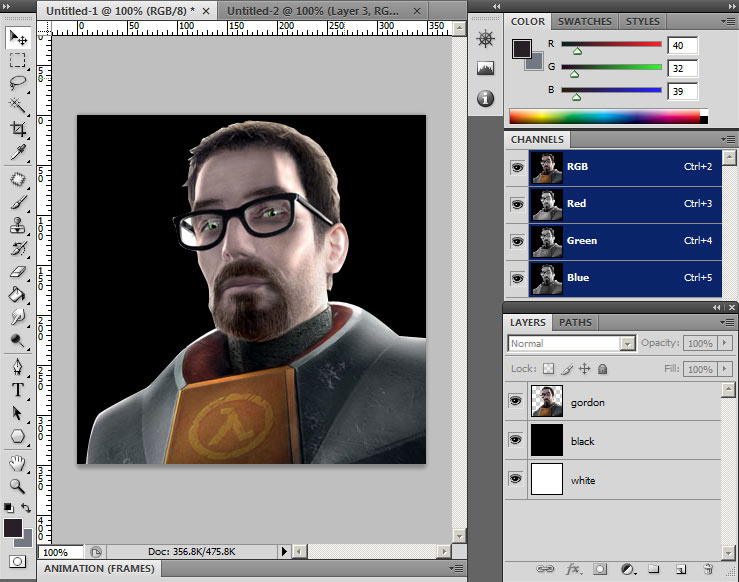Viewport: 739px width, 582px height.
Task: Click the create new layer icon
Action: tap(680, 569)
